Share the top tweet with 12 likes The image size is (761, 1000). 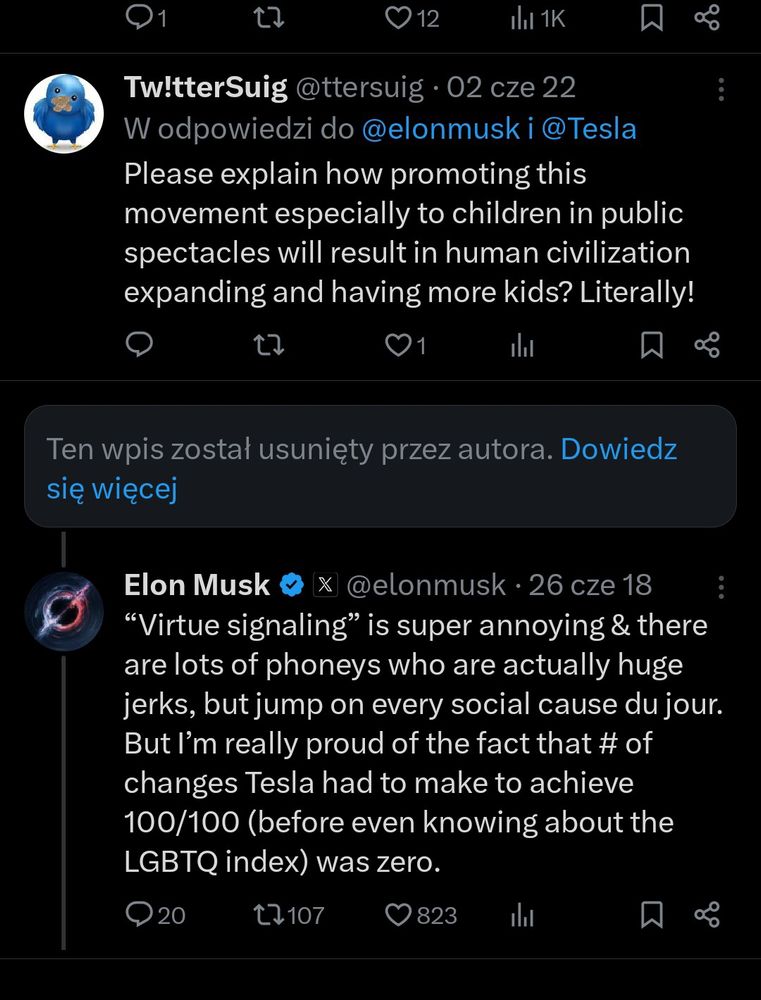pos(707,17)
